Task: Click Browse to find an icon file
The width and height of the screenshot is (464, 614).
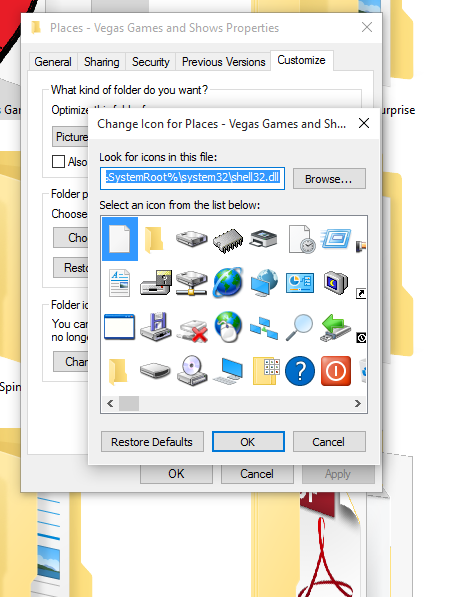Action: [329, 179]
